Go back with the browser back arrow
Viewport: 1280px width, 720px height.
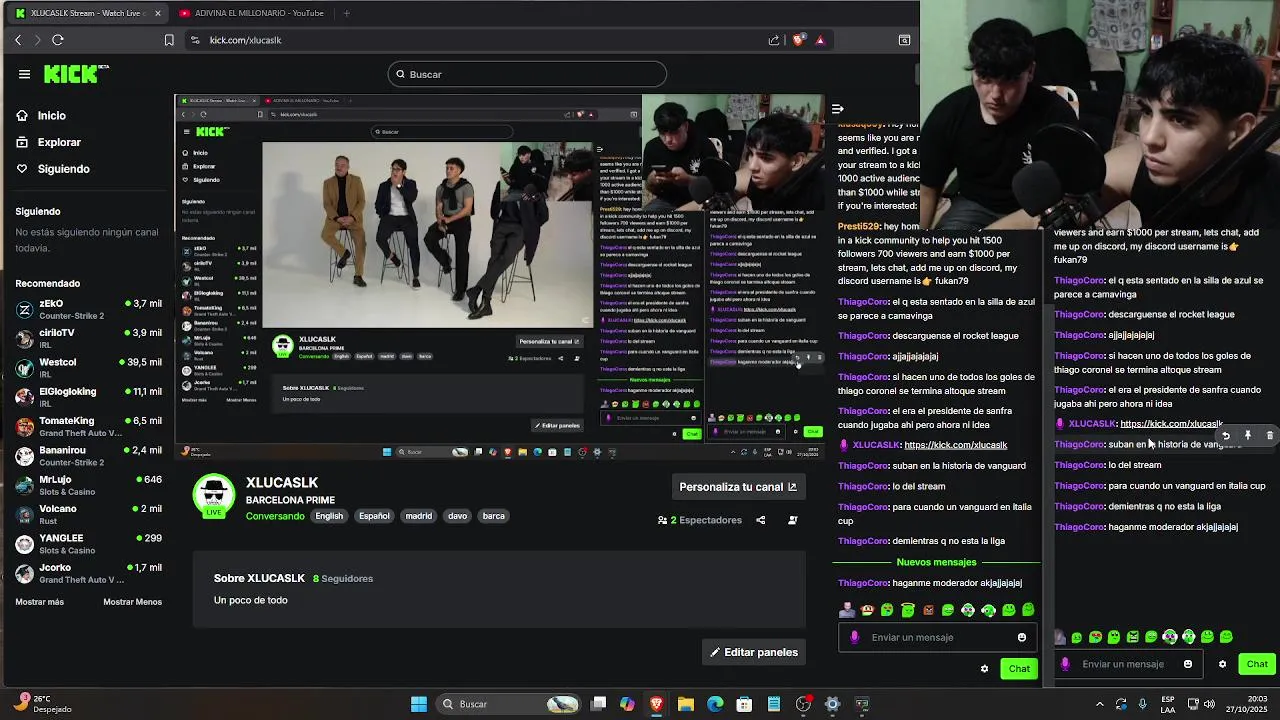coord(18,40)
